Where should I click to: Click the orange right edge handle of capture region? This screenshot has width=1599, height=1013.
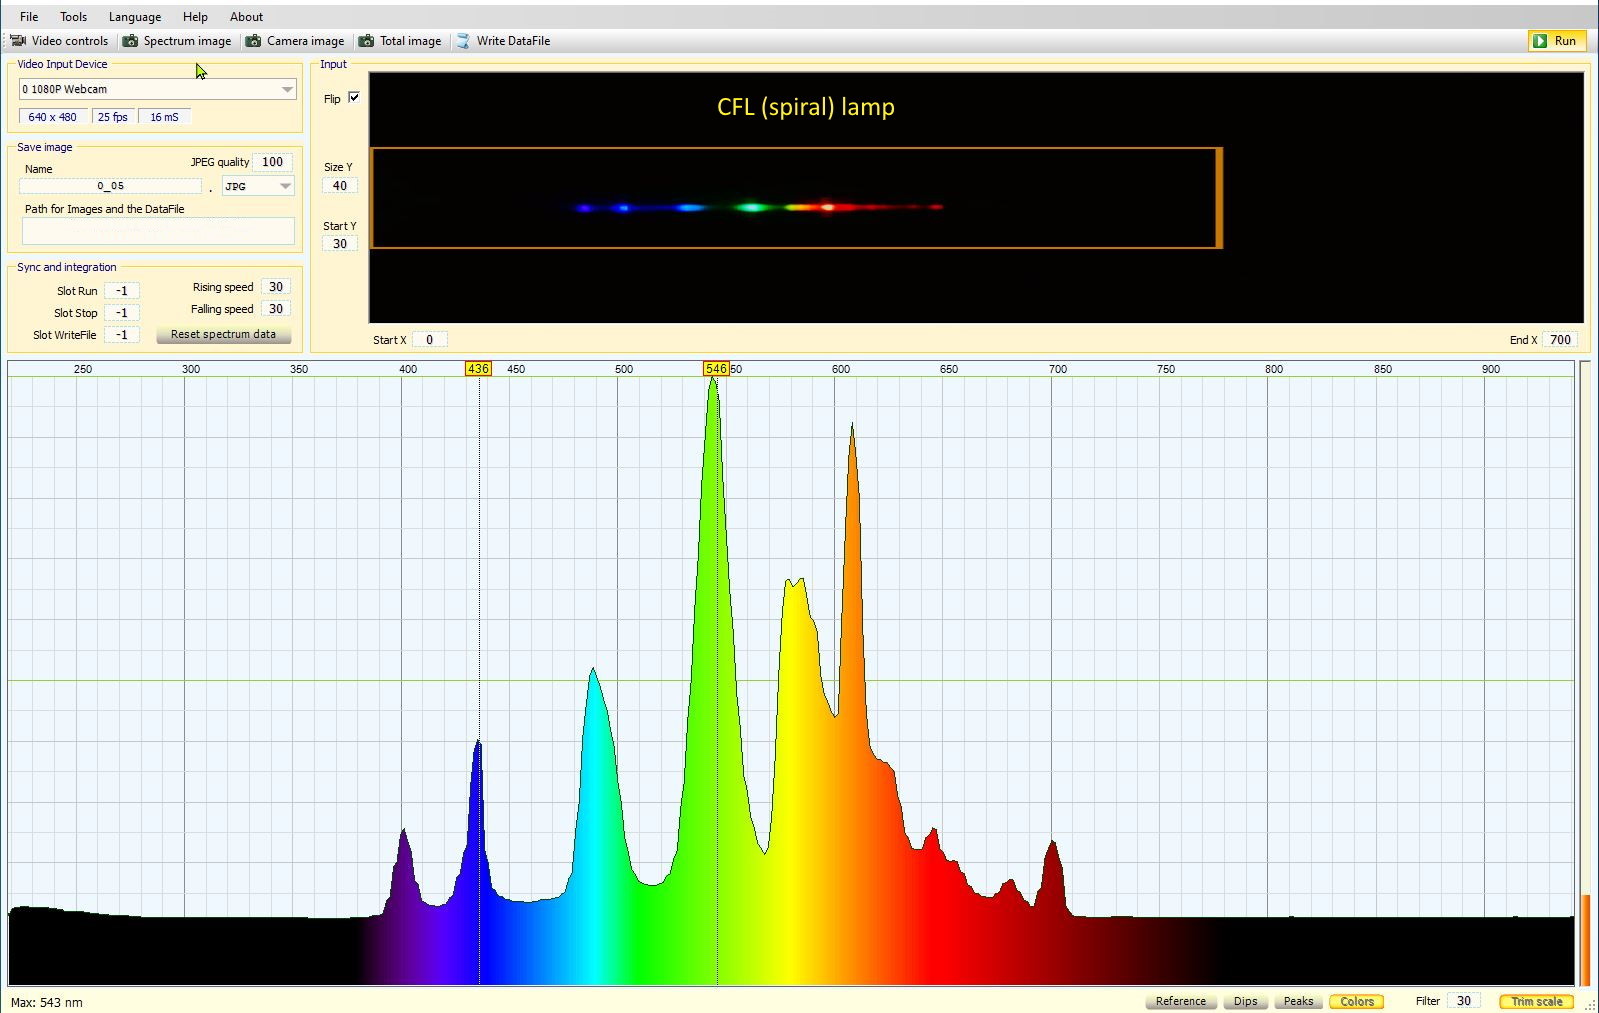click(1219, 198)
